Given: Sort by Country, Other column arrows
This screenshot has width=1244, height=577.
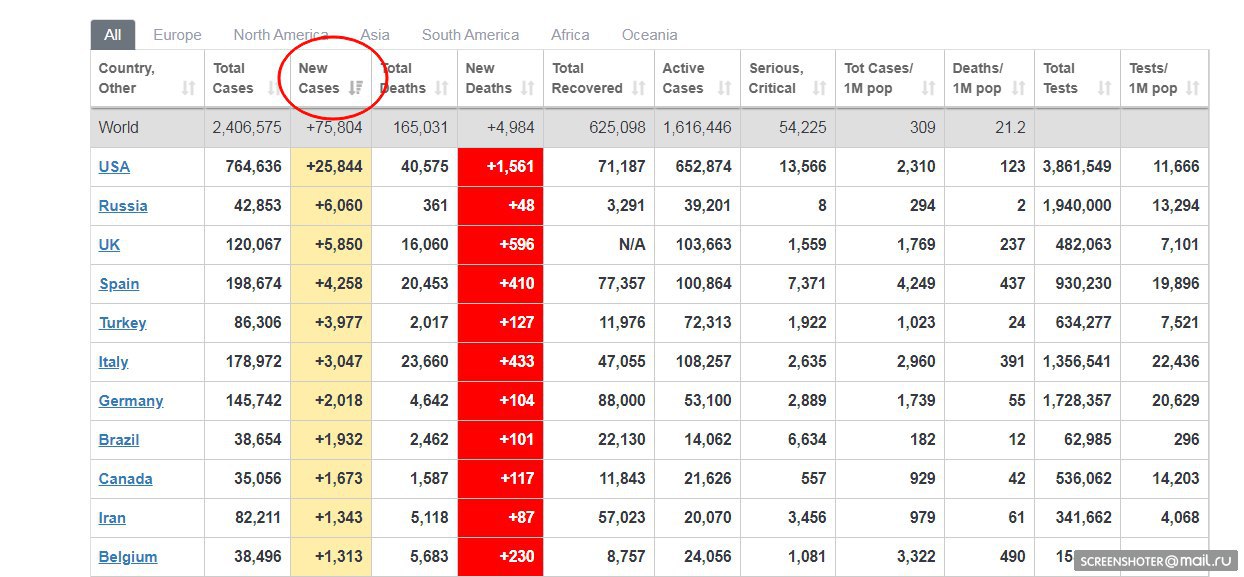Looking at the screenshot, I should (189, 88).
